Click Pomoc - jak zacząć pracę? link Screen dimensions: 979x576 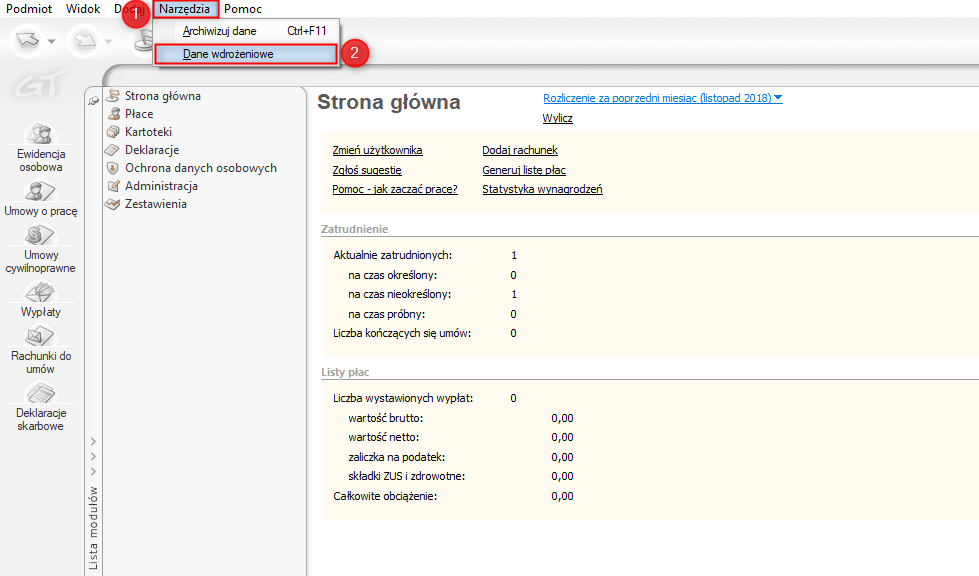pos(395,189)
